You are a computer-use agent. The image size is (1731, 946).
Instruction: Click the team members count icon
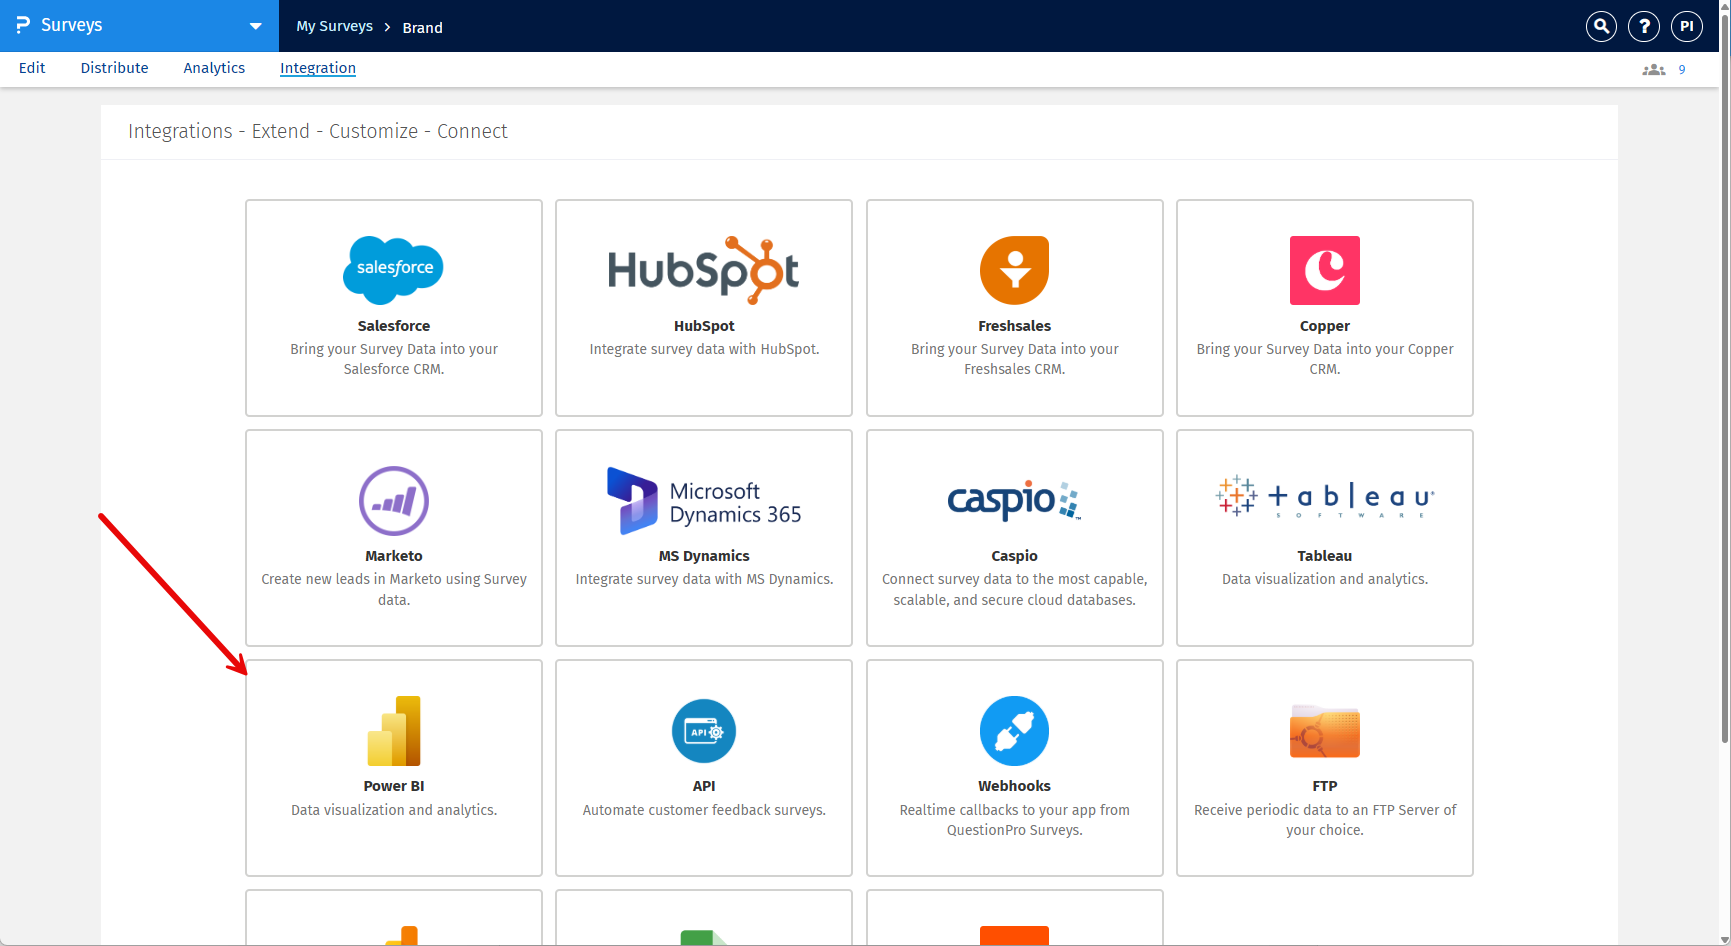[x=1654, y=69]
